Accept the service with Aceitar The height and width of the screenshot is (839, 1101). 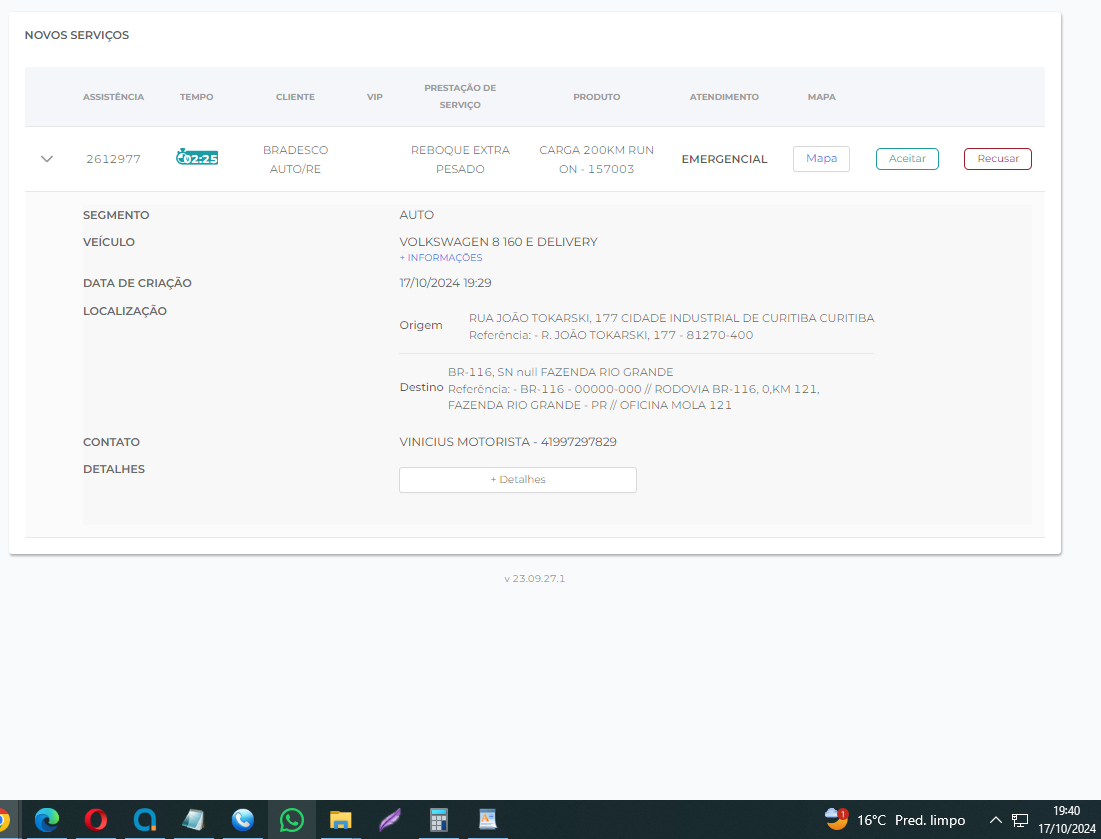coord(907,159)
